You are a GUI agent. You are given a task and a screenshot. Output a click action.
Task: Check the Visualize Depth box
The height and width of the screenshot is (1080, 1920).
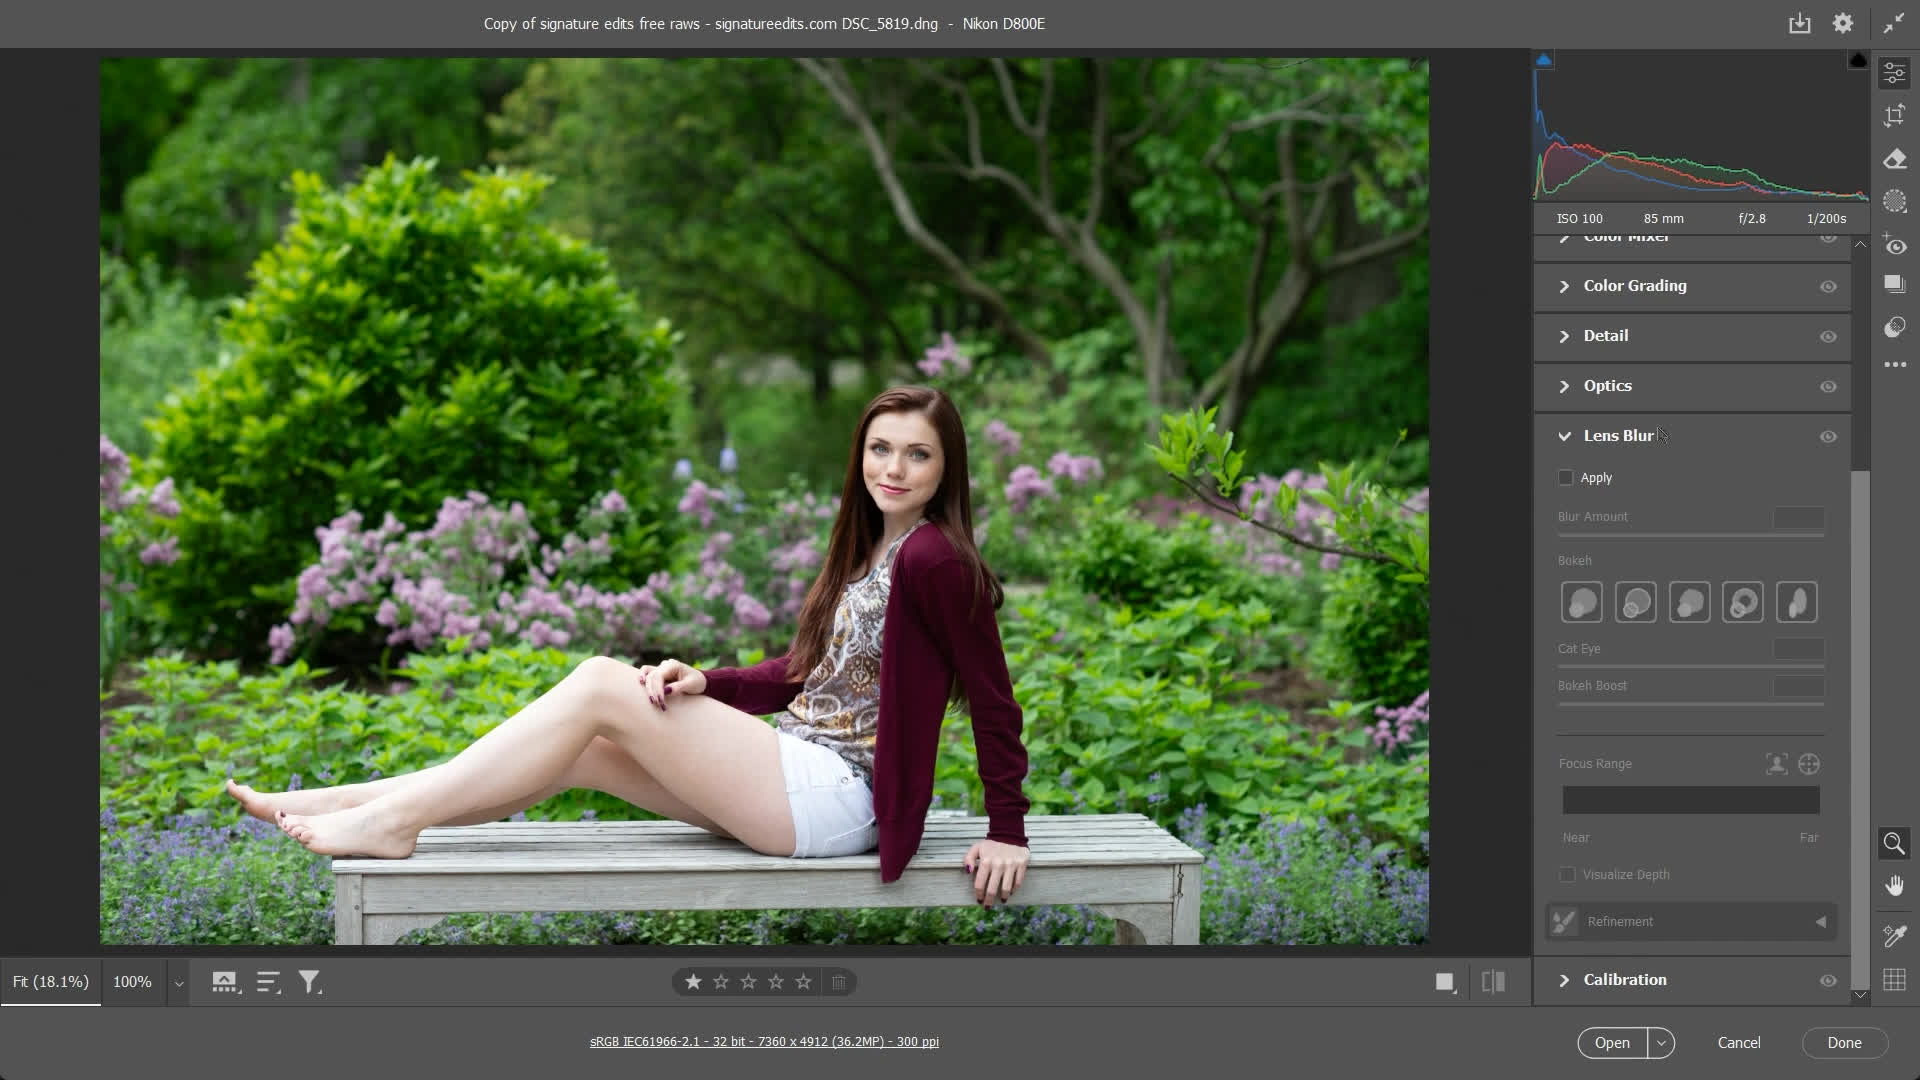(1567, 874)
